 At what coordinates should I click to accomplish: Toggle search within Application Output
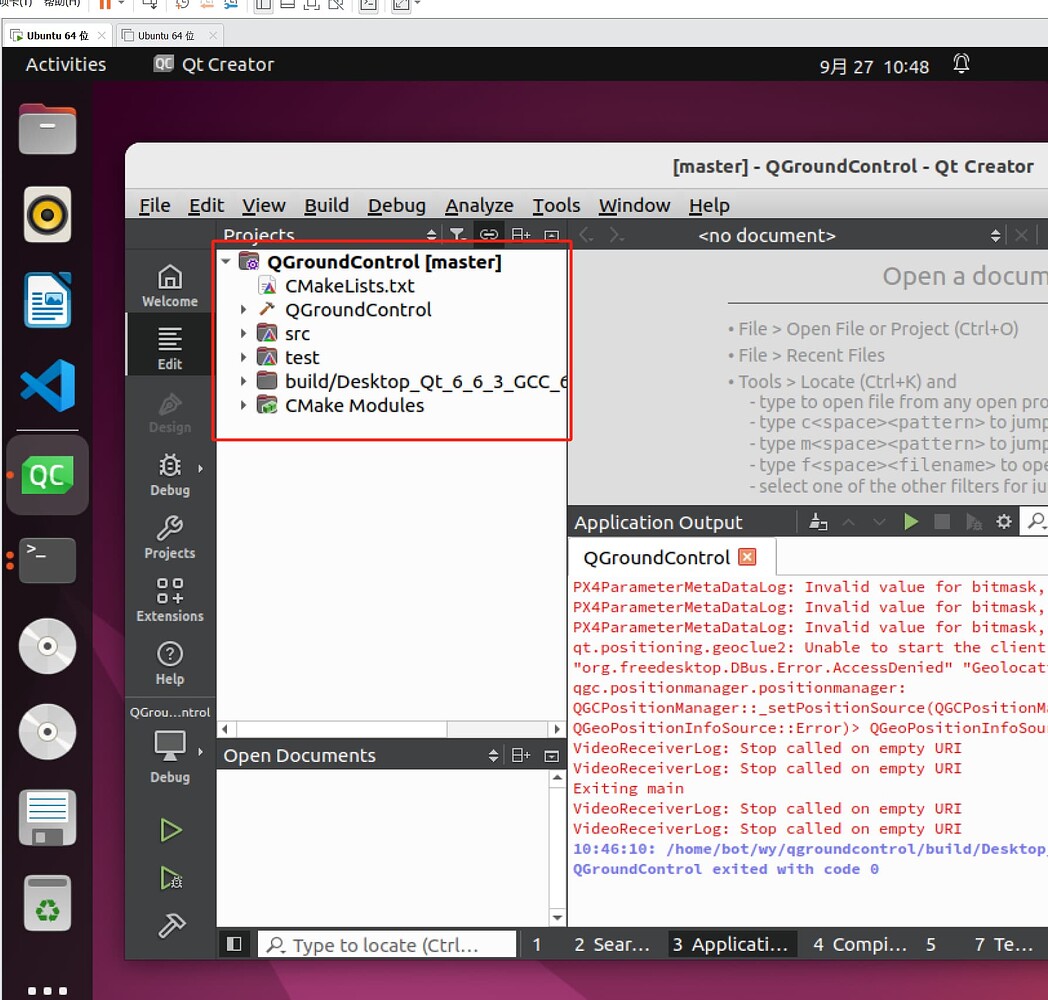click(1037, 521)
